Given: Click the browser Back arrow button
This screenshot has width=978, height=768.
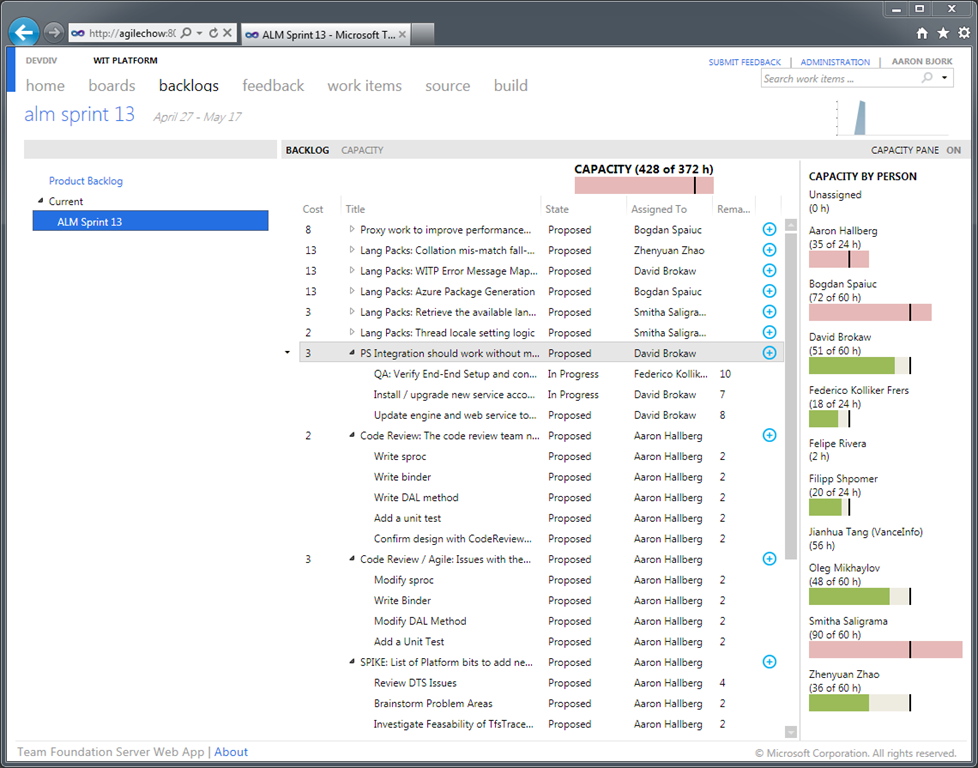Looking at the screenshot, I should pyautogui.click(x=24, y=33).
